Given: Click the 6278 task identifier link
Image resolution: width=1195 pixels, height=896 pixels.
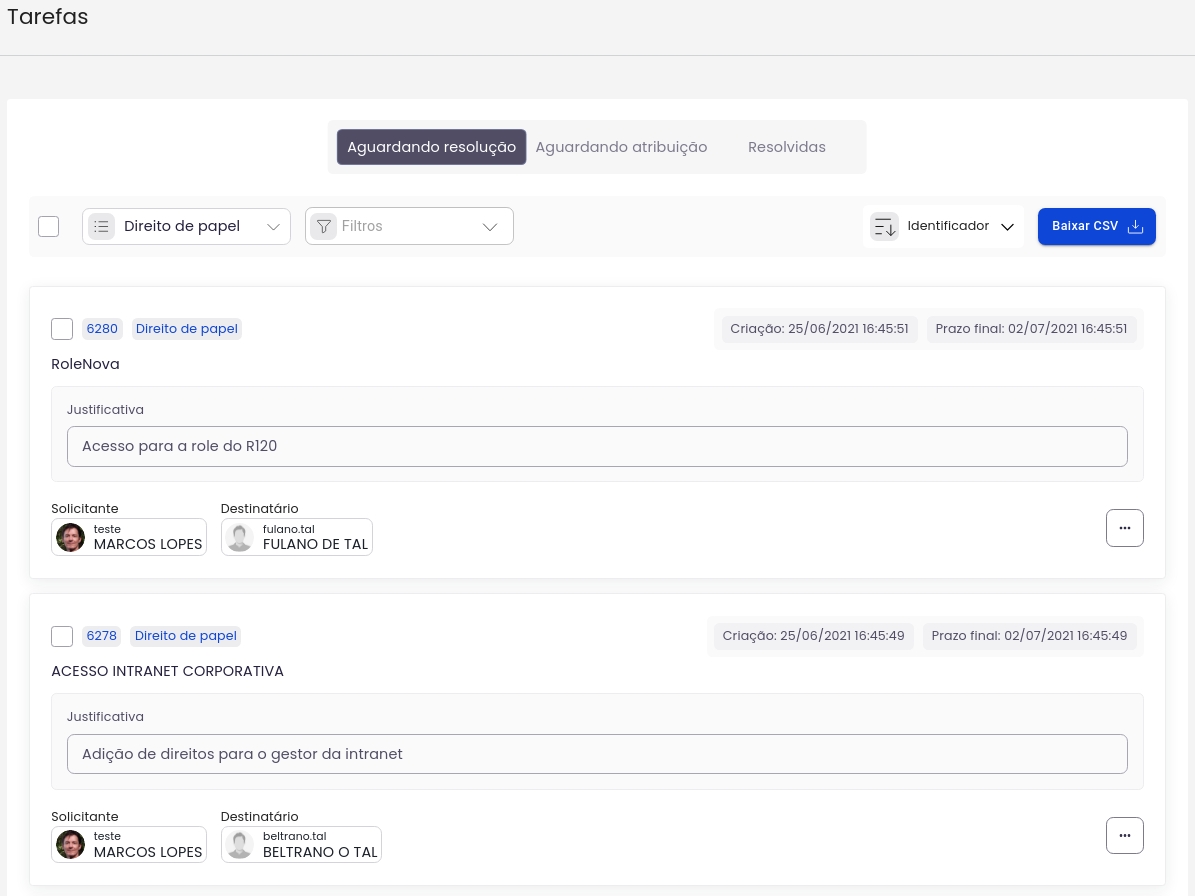Looking at the screenshot, I should pyautogui.click(x=102, y=636).
